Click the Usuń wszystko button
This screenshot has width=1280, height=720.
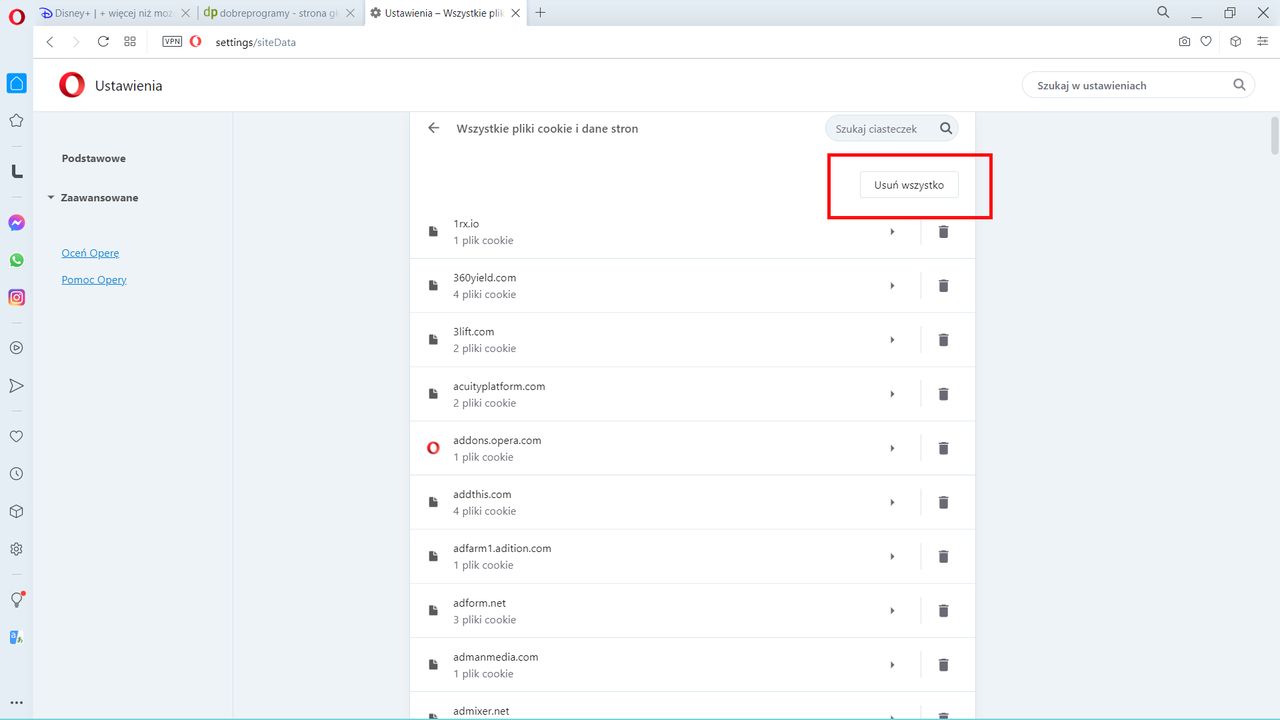[x=909, y=185]
